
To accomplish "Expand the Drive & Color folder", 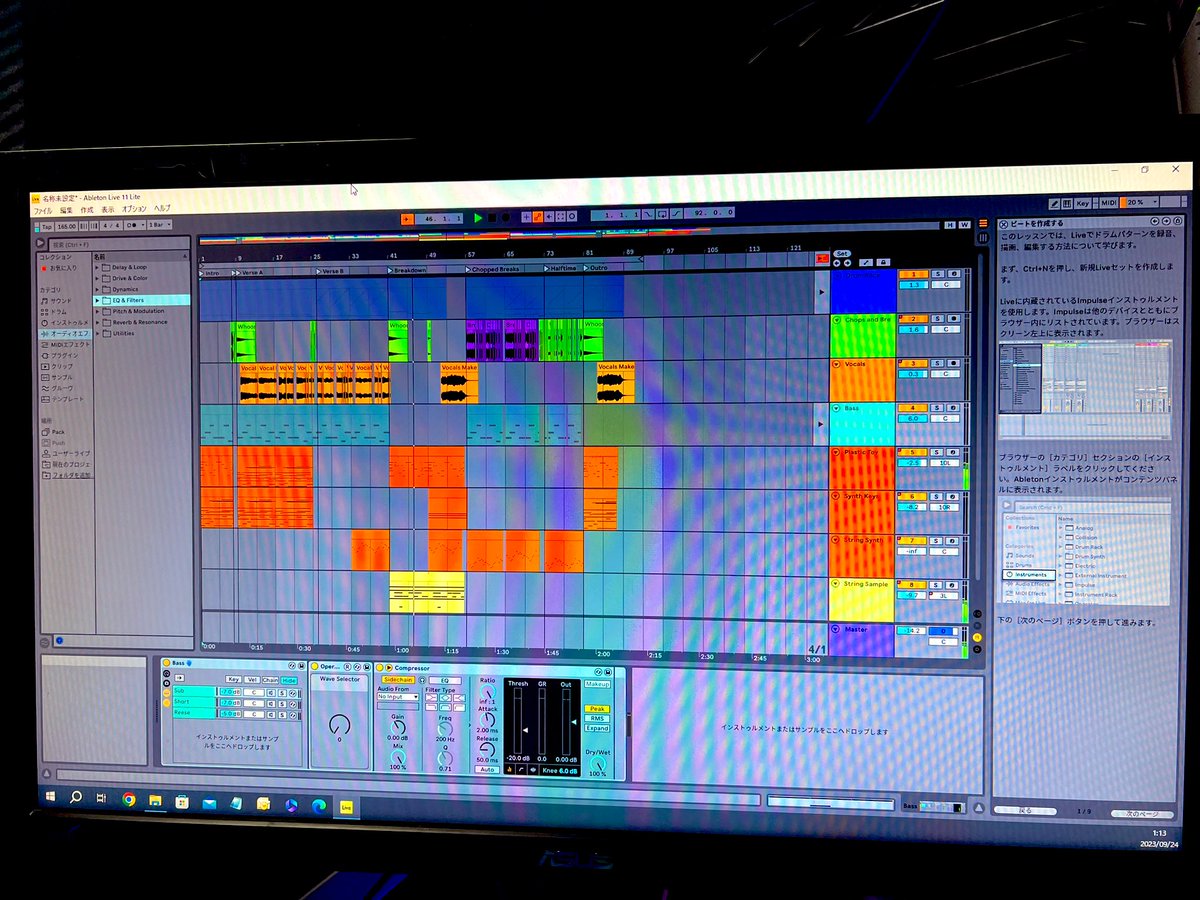I will [x=98, y=278].
